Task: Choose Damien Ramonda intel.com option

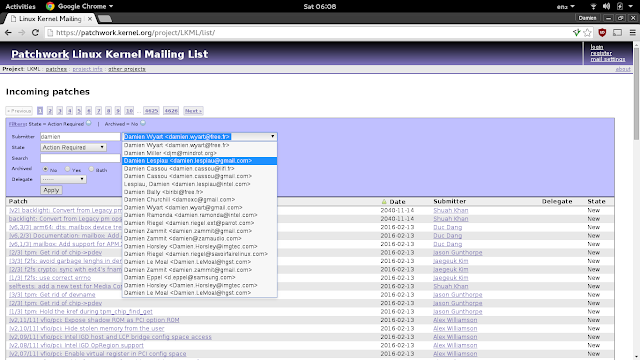Action: pos(200,215)
